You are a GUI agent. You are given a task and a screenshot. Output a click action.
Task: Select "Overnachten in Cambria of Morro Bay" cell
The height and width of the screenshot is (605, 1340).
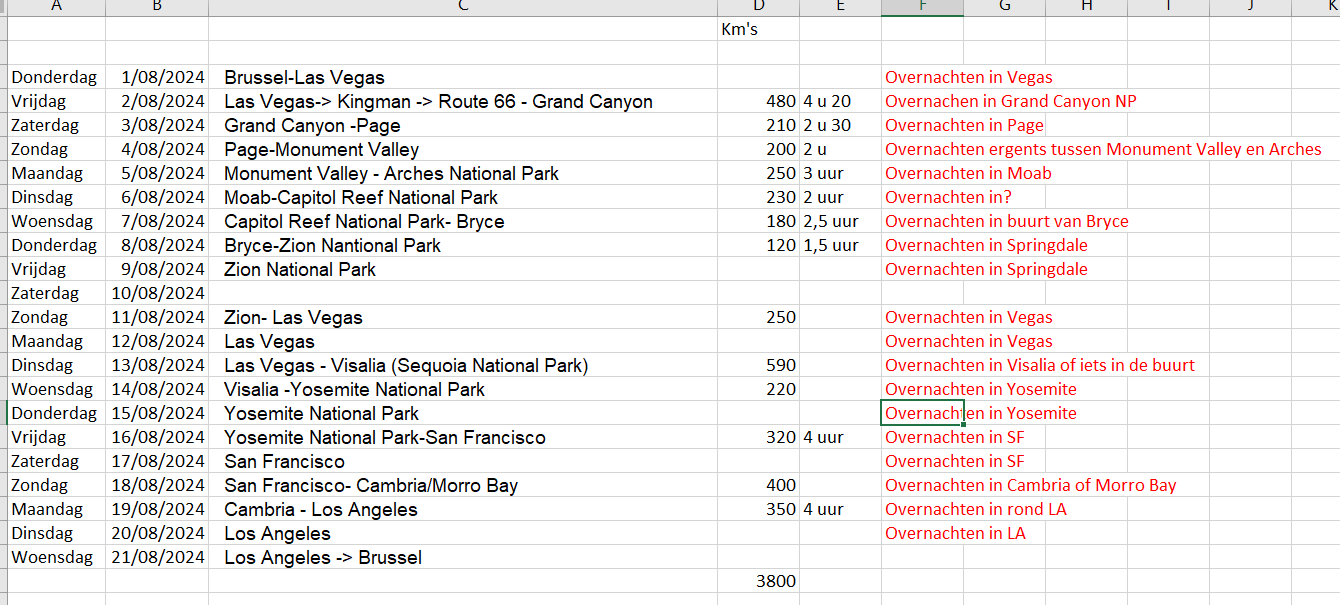[1030, 485]
